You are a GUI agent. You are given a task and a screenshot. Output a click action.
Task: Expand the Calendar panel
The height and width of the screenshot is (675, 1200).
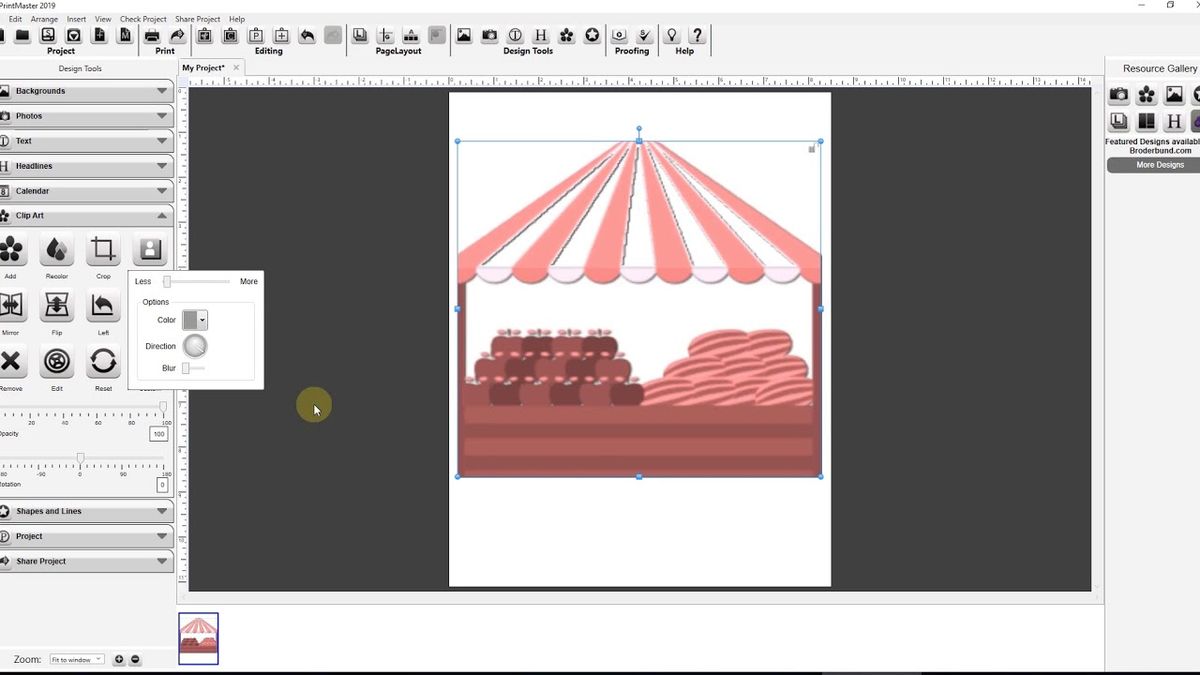86,191
